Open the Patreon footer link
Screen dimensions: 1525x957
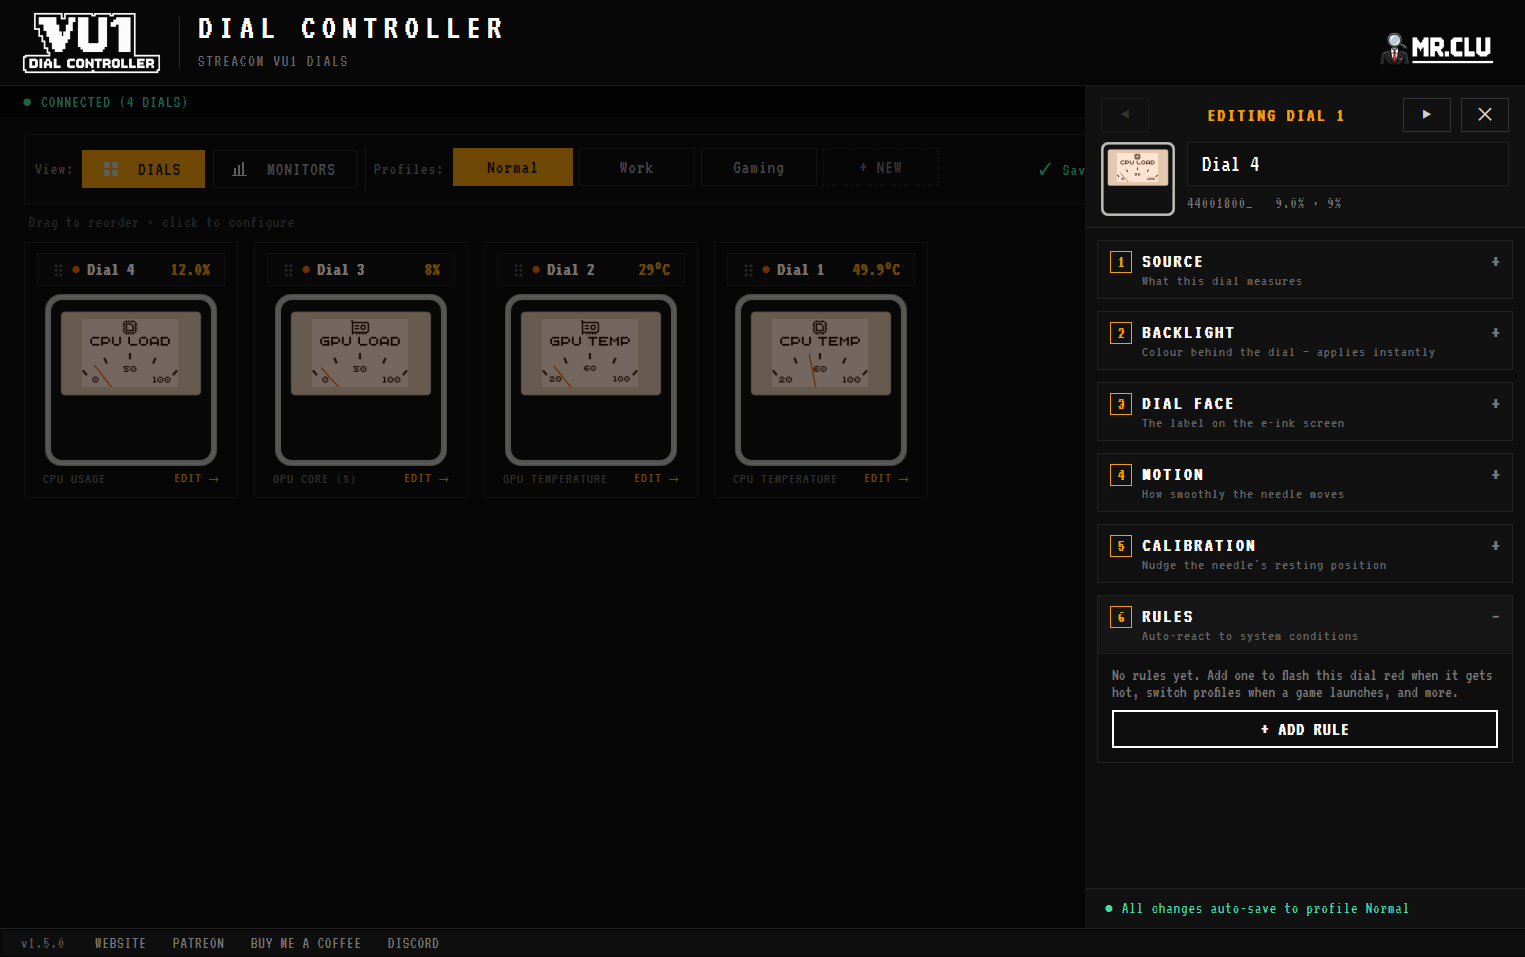coord(198,943)
